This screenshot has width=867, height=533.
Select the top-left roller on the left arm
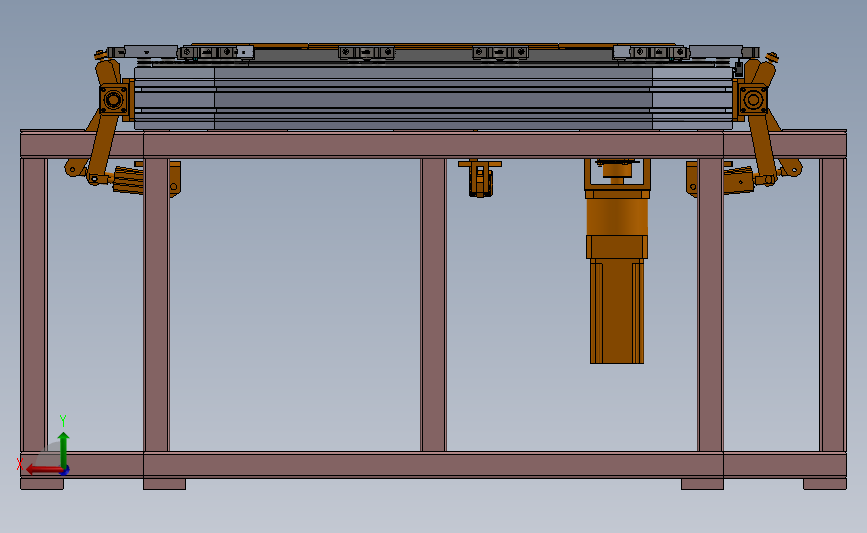tap(100, 55)
